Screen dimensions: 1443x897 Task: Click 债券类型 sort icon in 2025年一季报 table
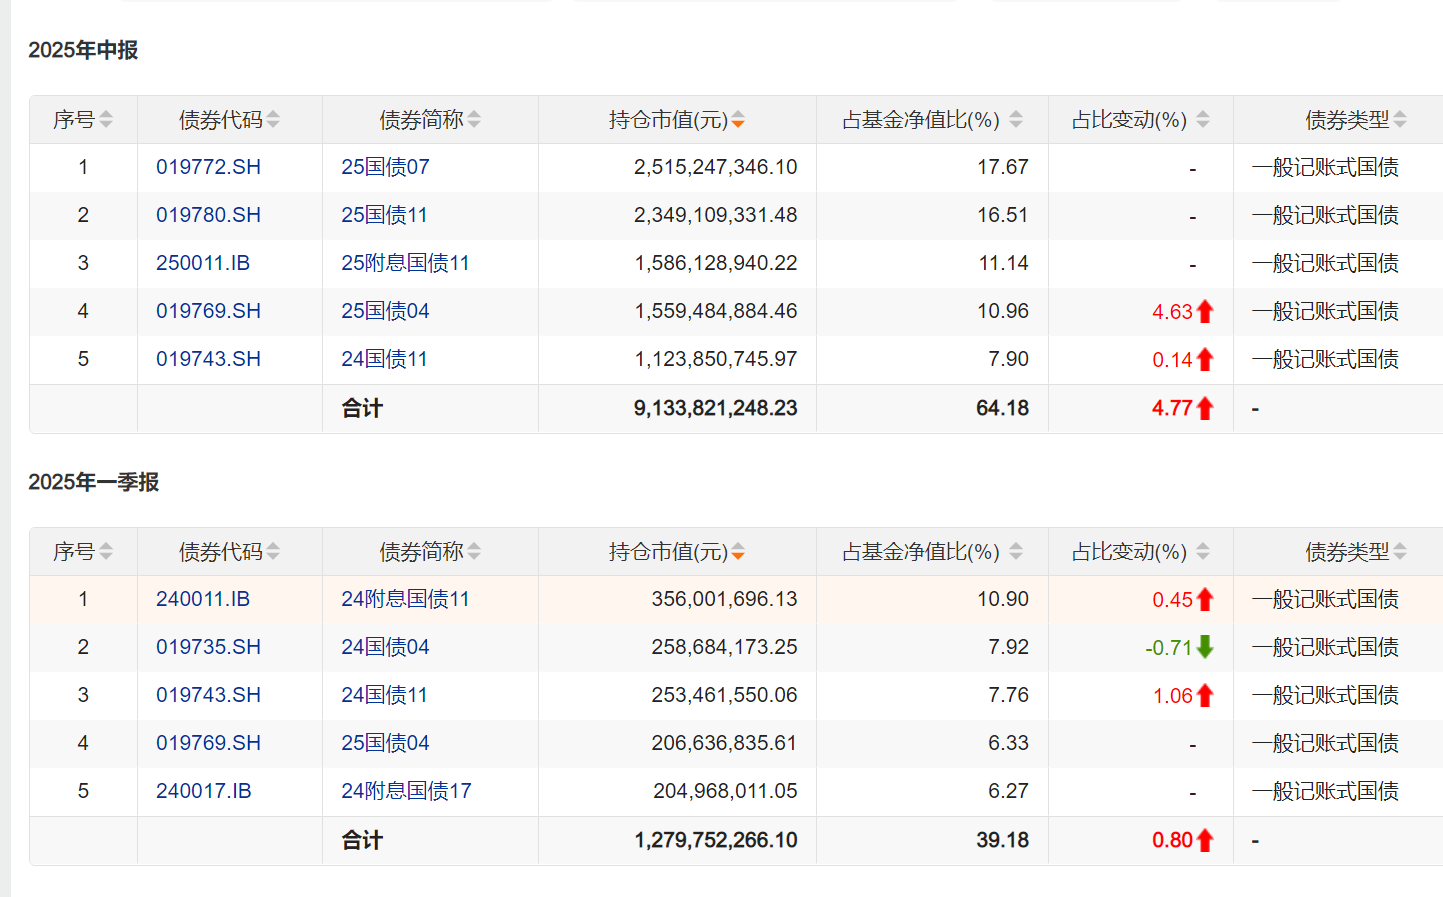(1400, 552)
